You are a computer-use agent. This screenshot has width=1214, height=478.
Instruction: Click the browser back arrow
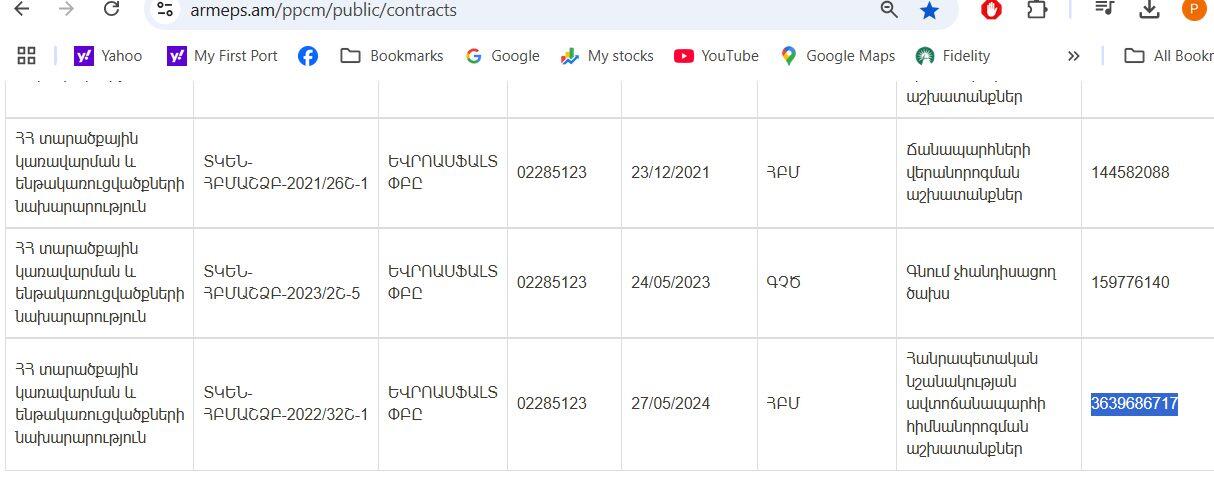21,9
